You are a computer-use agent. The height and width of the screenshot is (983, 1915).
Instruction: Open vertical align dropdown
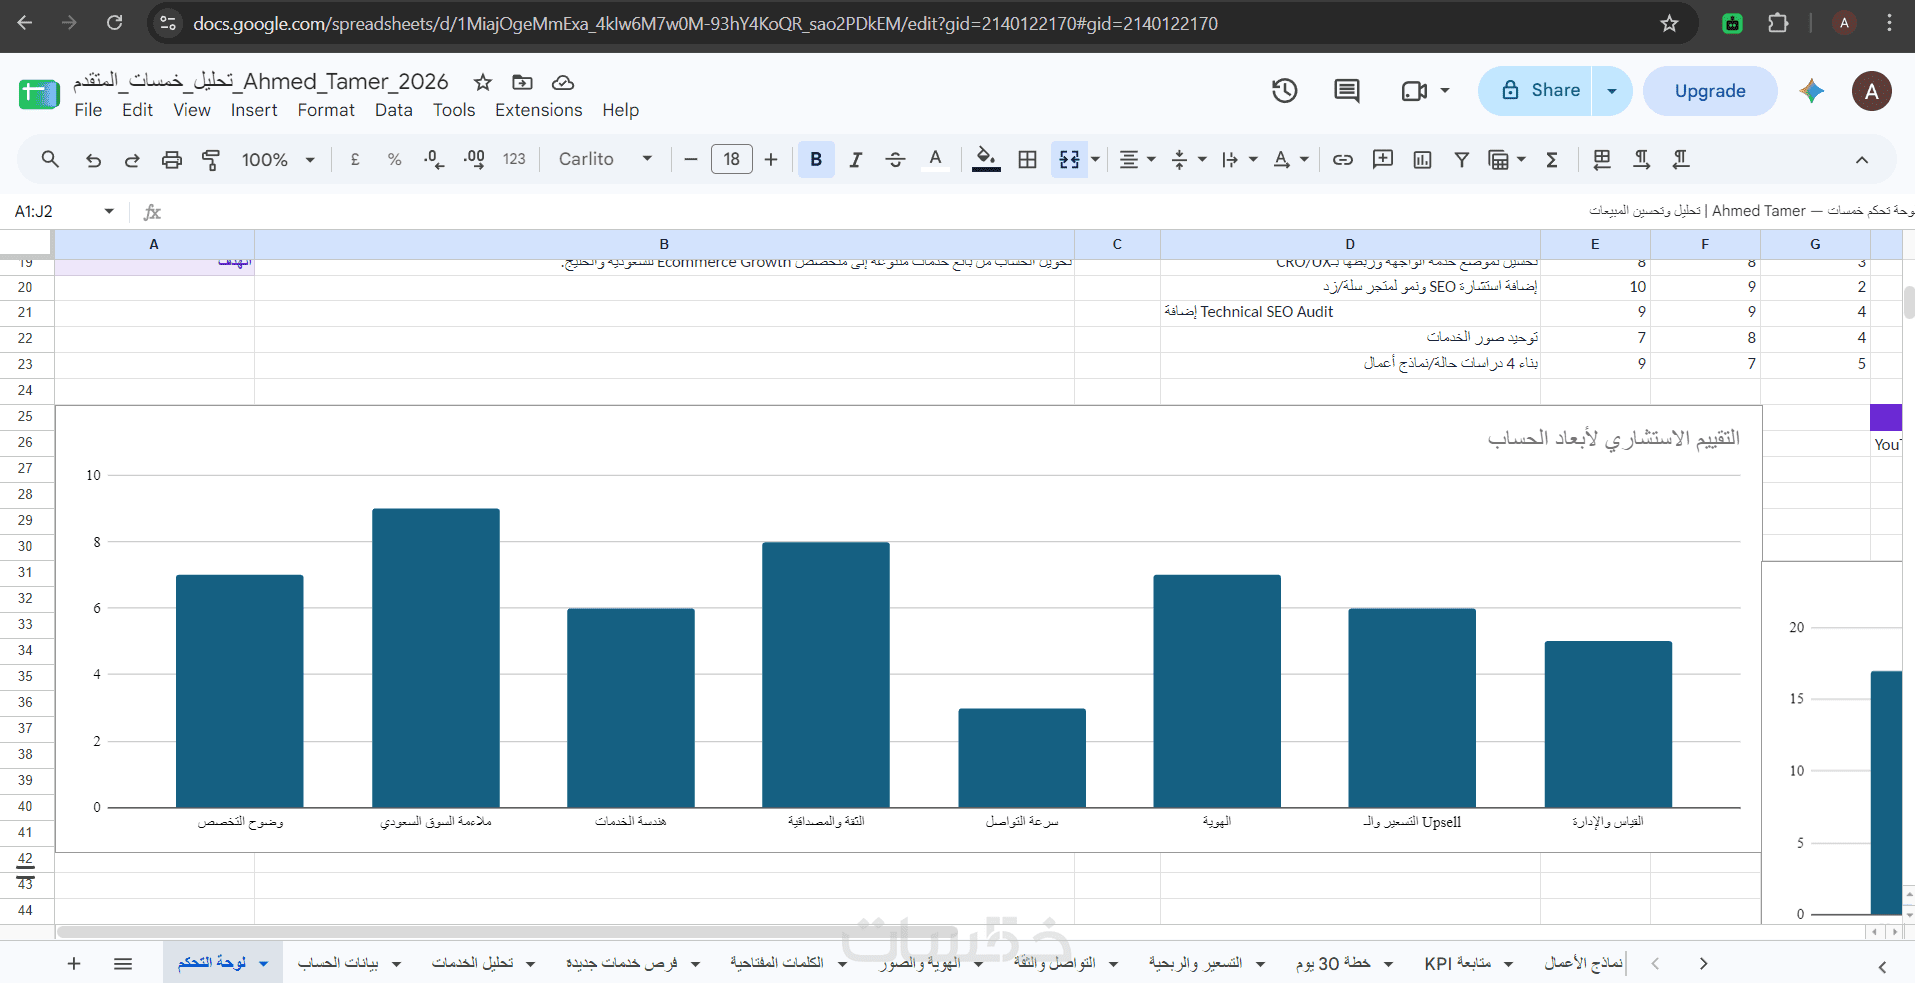coord(1188,160)
